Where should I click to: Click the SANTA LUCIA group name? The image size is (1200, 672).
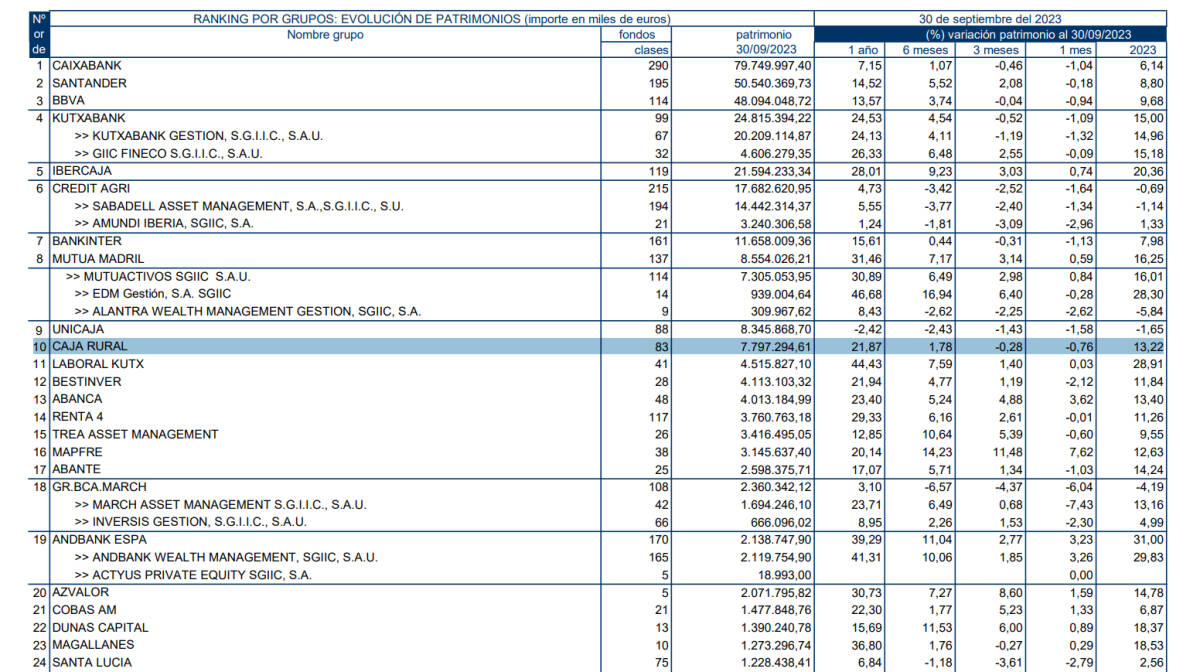(92, 662)
